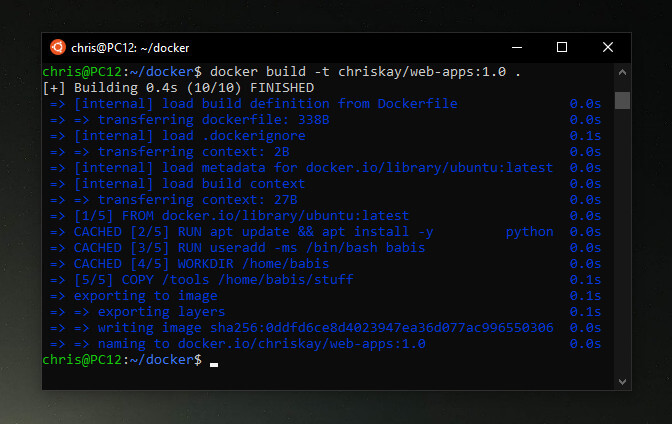The image size is (672, 424).
Task: Click the writing image sha256 hash line
Action: tap(325, 328)
